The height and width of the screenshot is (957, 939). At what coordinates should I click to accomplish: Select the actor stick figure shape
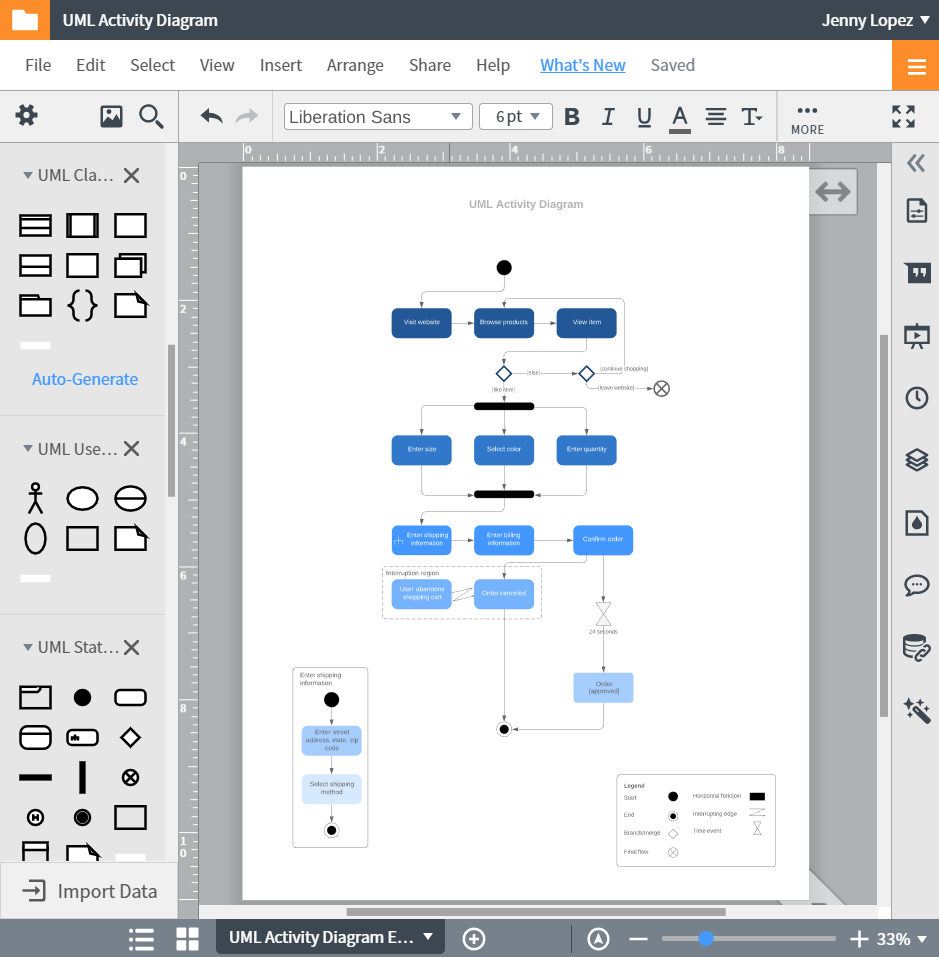(35, 498)
